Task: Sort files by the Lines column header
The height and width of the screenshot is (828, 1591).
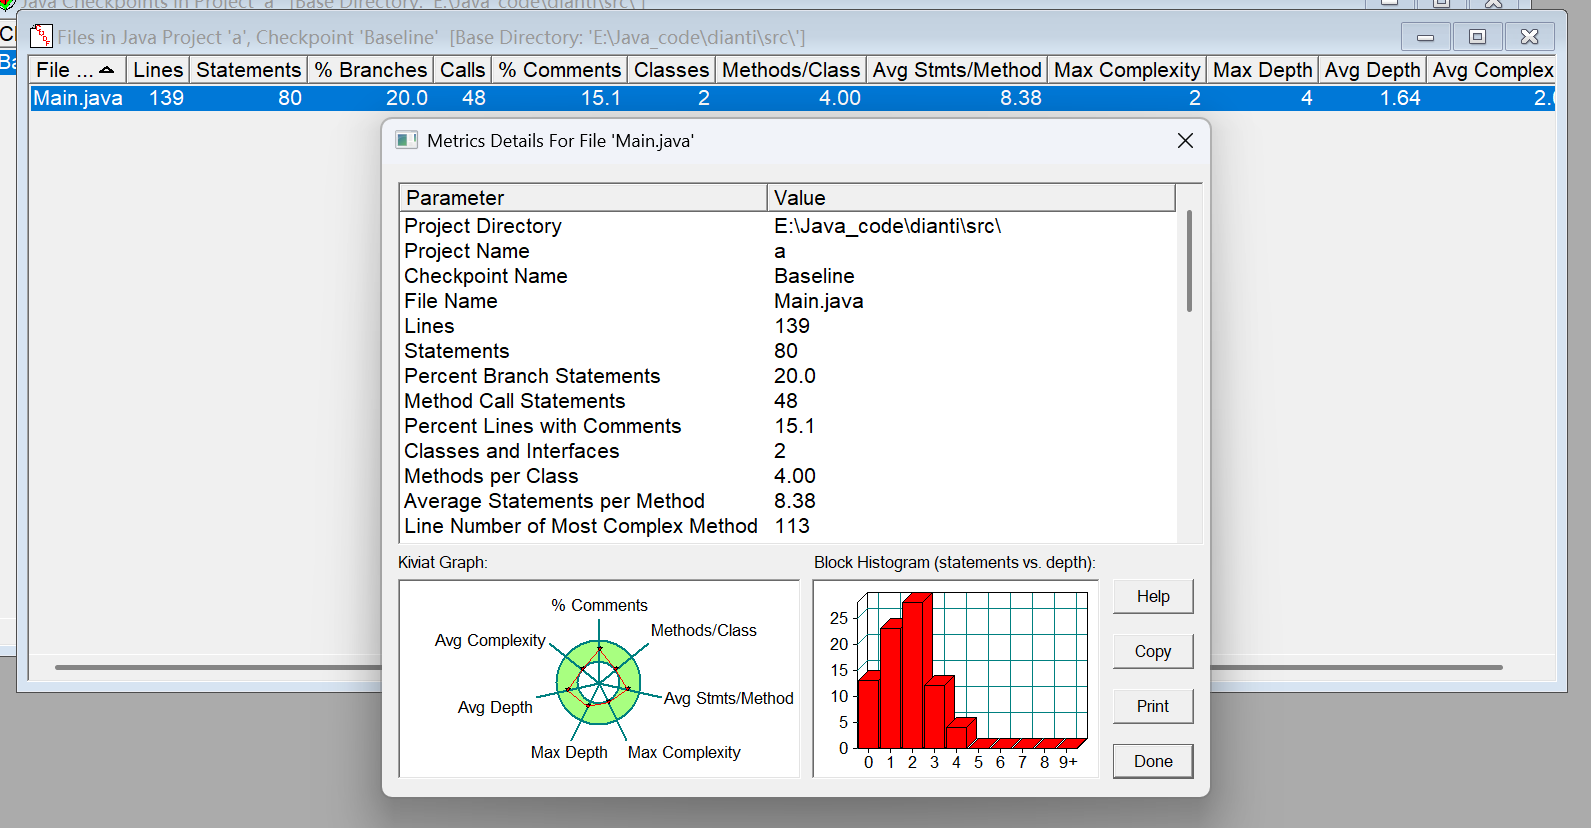Action: pyautogui.click(x=158, y=70)
